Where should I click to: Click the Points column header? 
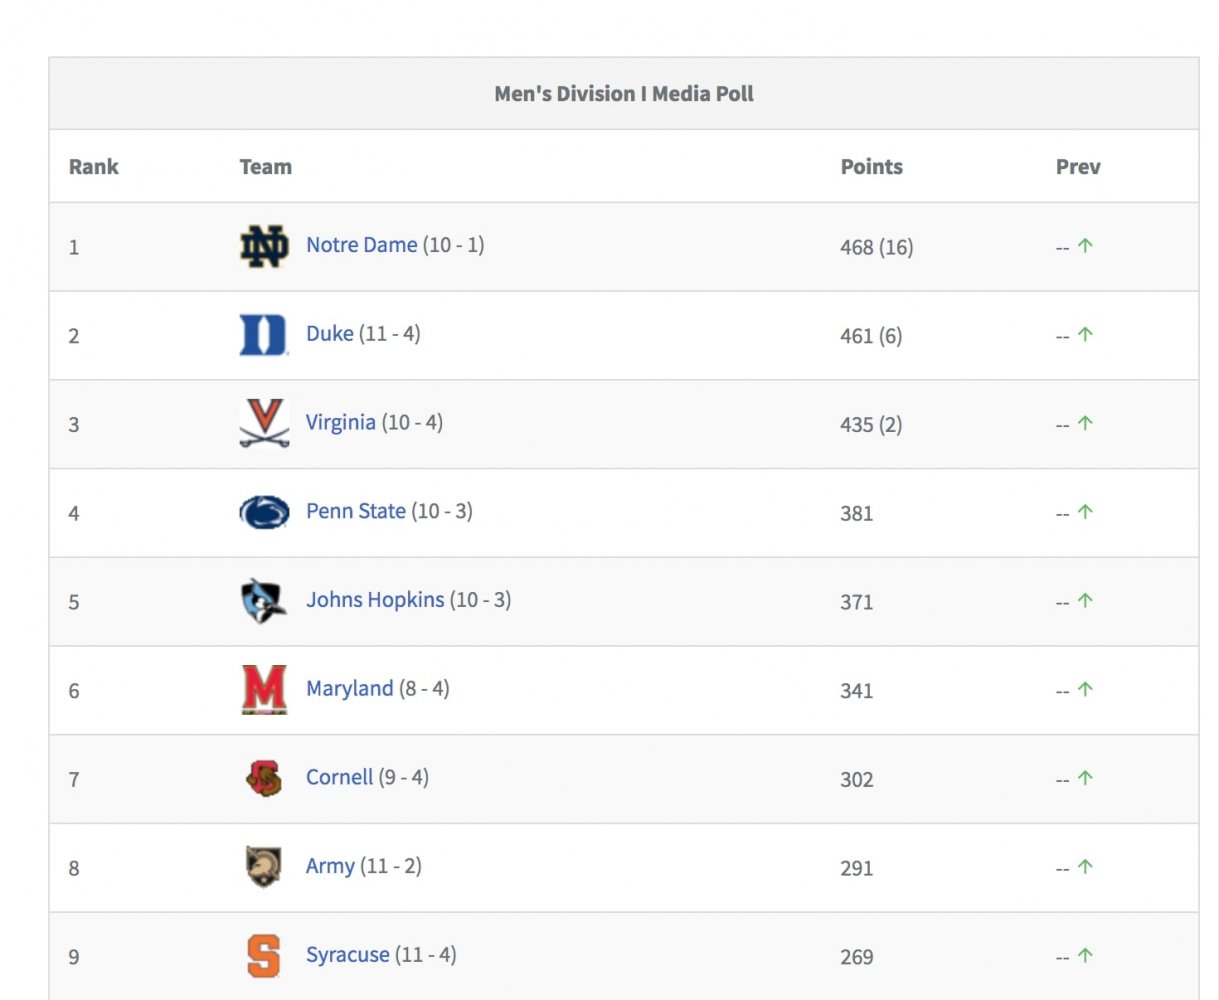click(871, 167)
